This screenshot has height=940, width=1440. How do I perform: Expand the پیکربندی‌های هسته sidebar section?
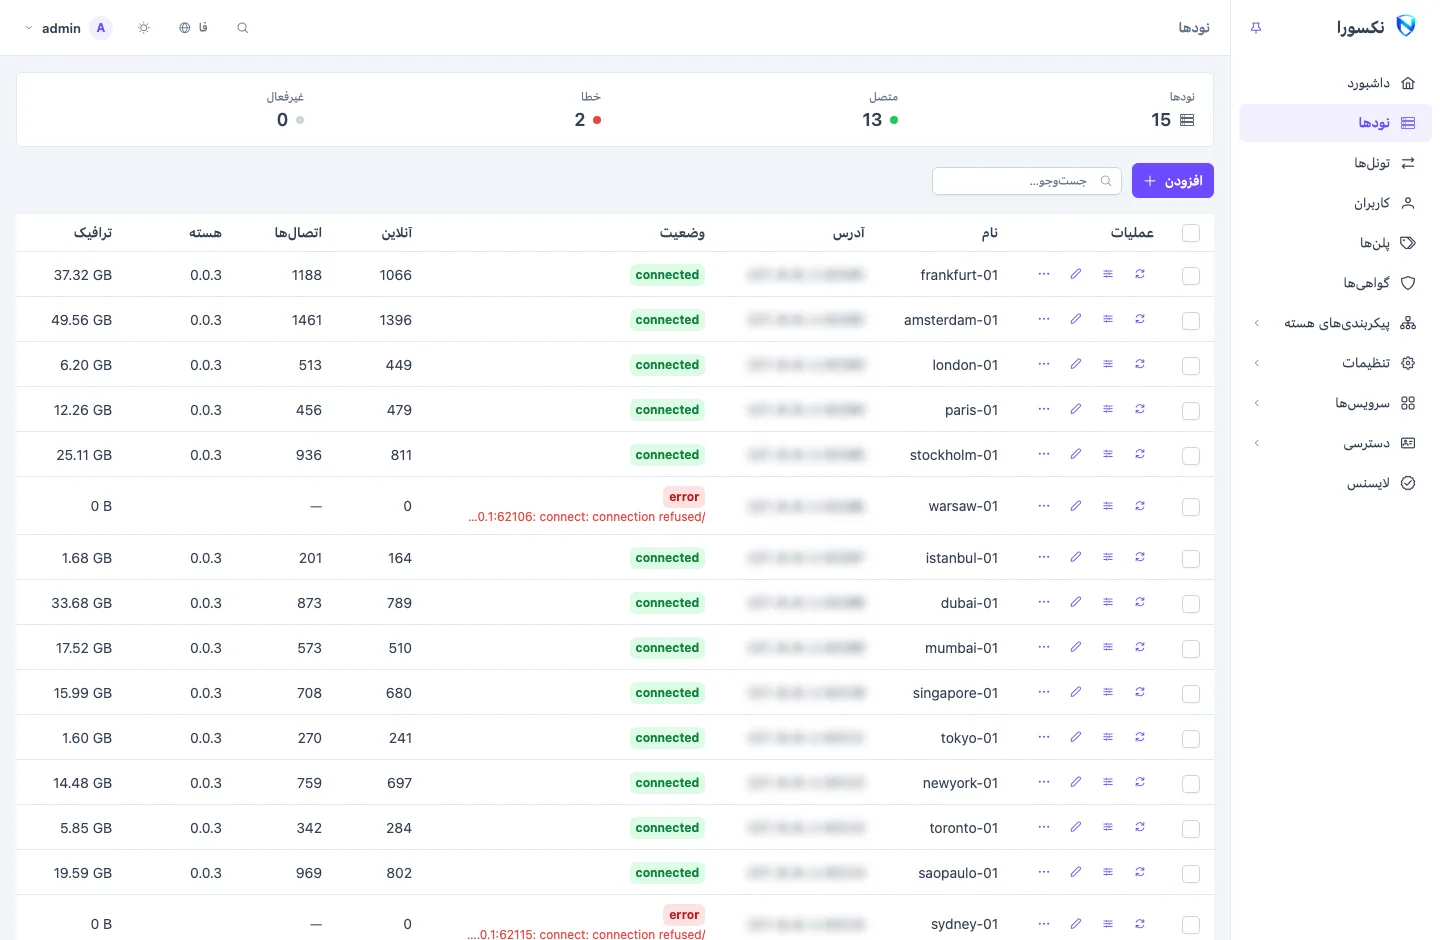(1336, 323)
